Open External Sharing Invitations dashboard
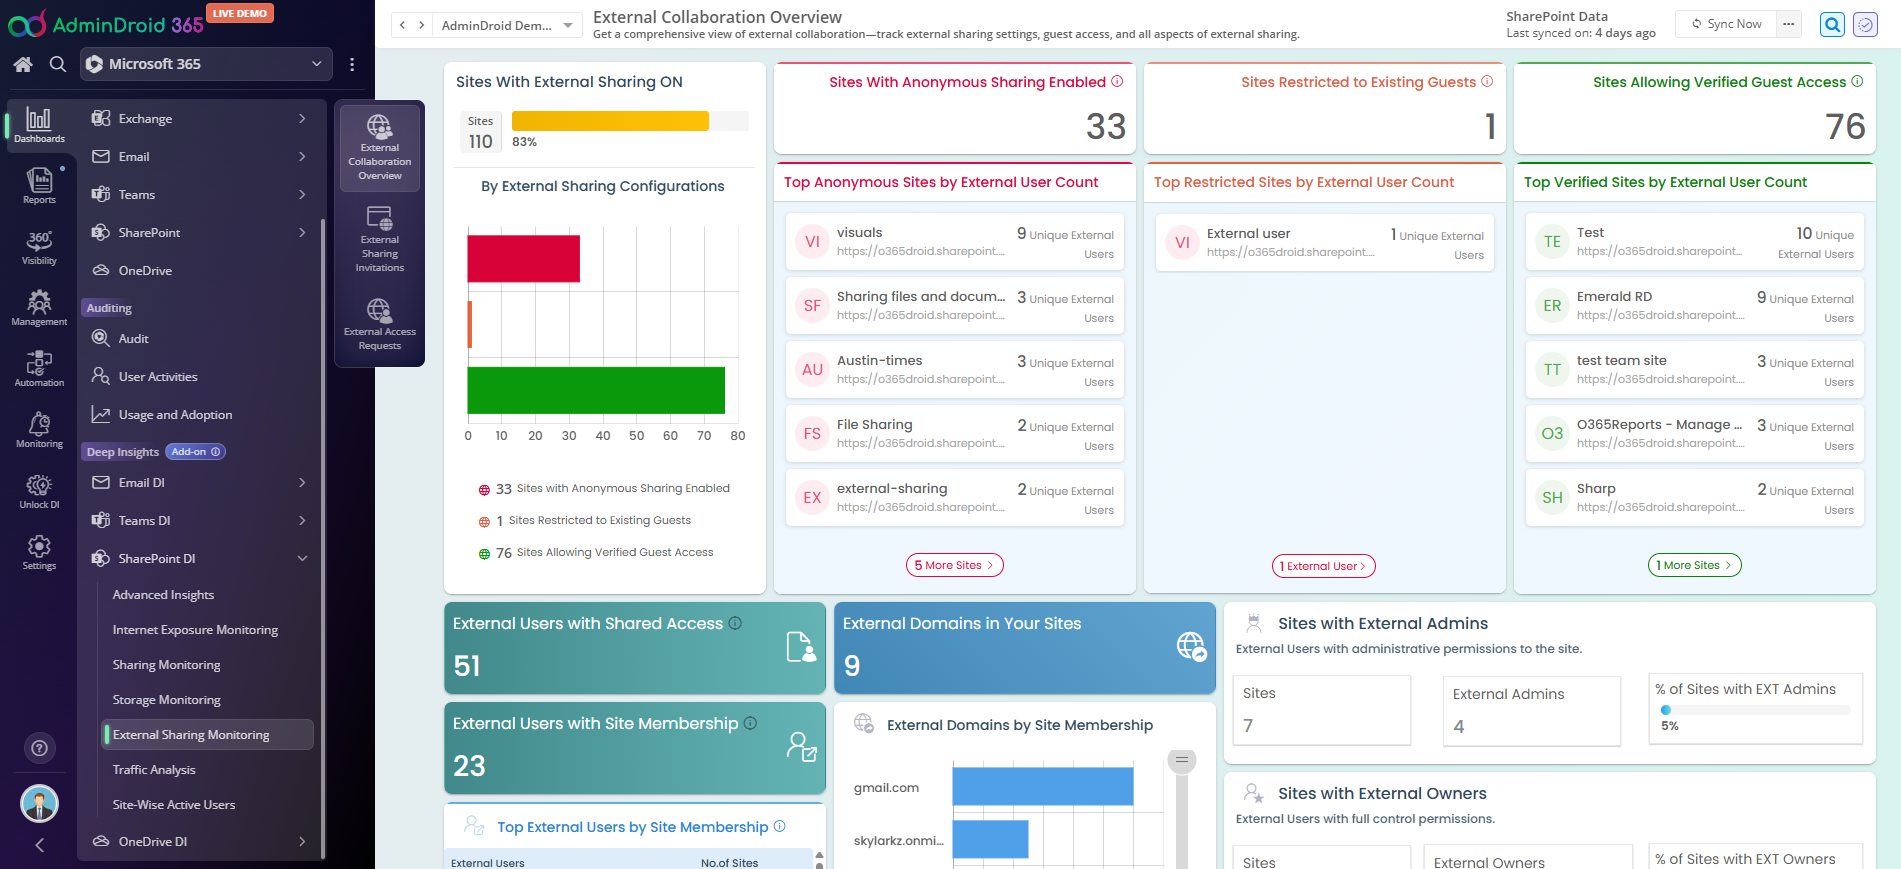The image size is (1901, 869). pyautogui.click(x=380, y=240)
